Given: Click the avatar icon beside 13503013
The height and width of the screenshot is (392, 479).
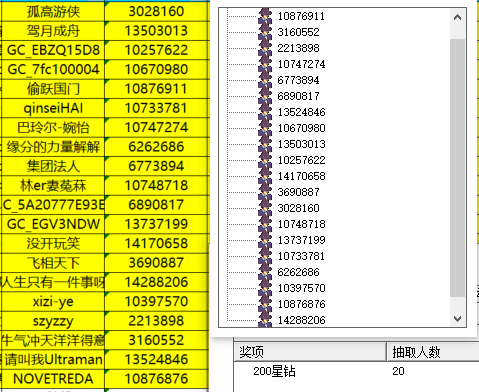Looking at the screenshot, I should tap(265, 144).
